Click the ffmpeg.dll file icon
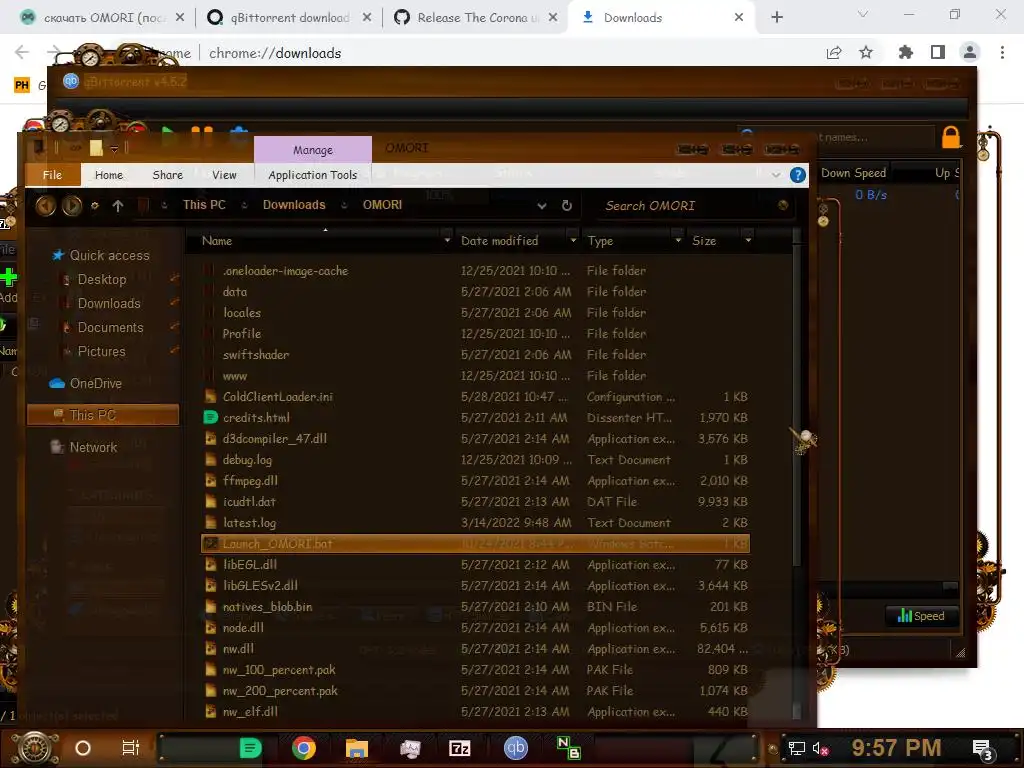Viewport: 1024px width, 768px height. (210, 481)
